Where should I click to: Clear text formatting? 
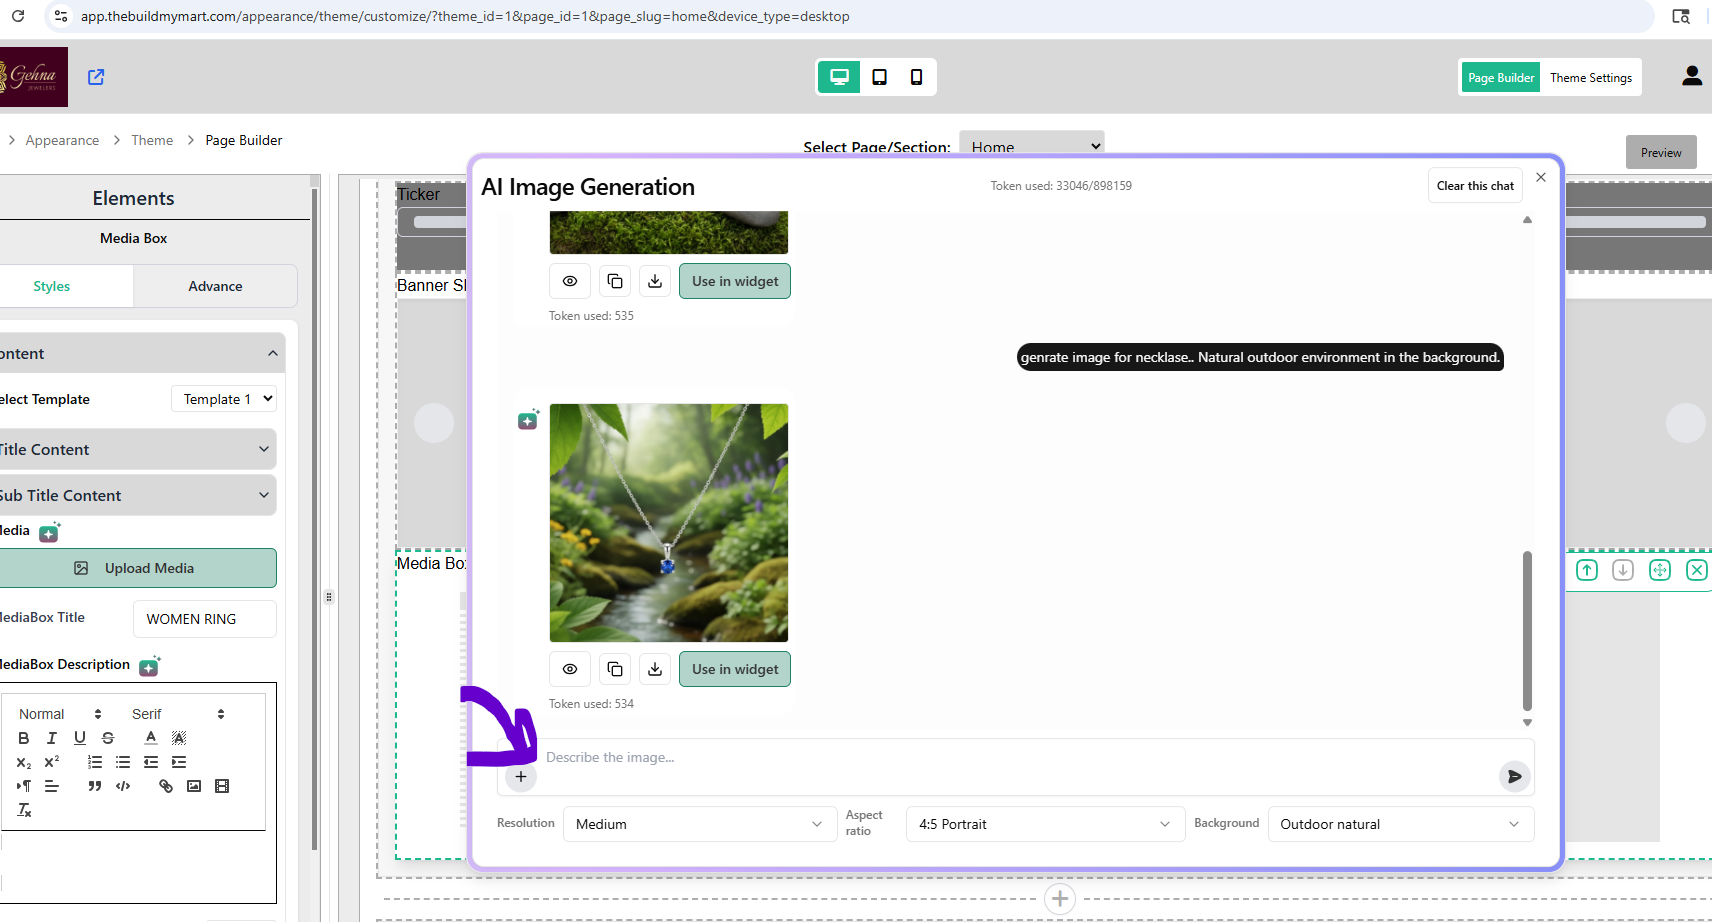24,810
